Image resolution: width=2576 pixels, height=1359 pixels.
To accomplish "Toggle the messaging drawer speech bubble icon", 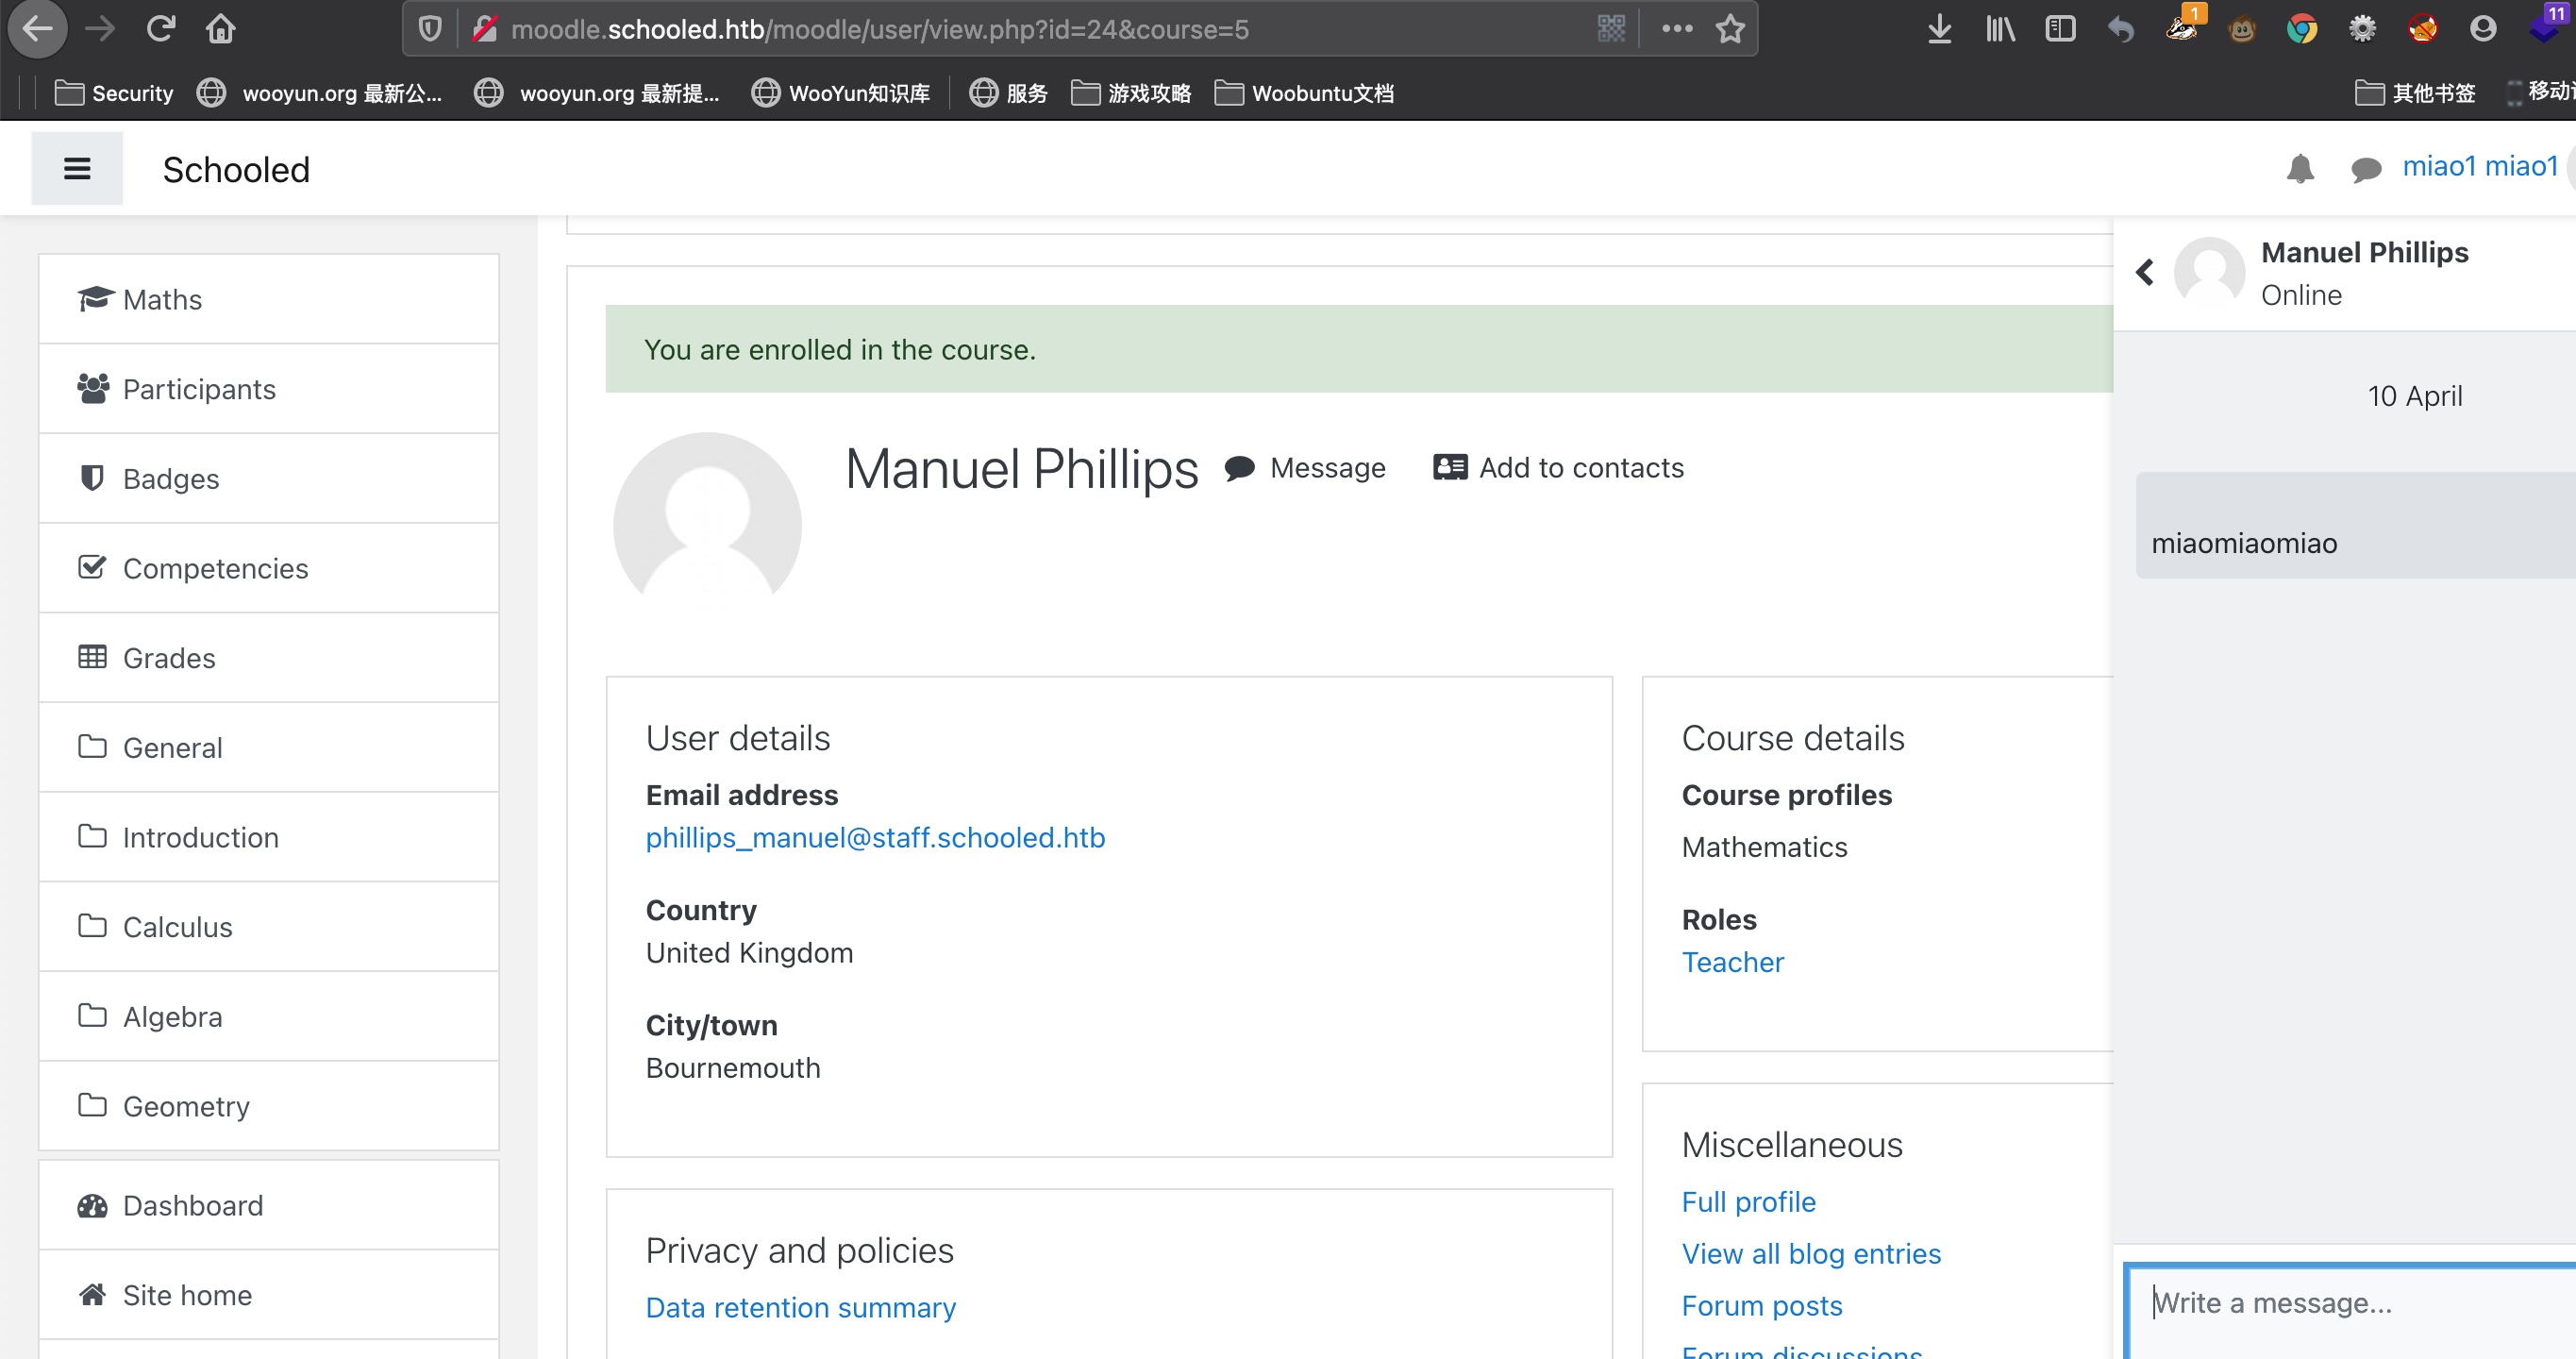I will click(2365, 169).
